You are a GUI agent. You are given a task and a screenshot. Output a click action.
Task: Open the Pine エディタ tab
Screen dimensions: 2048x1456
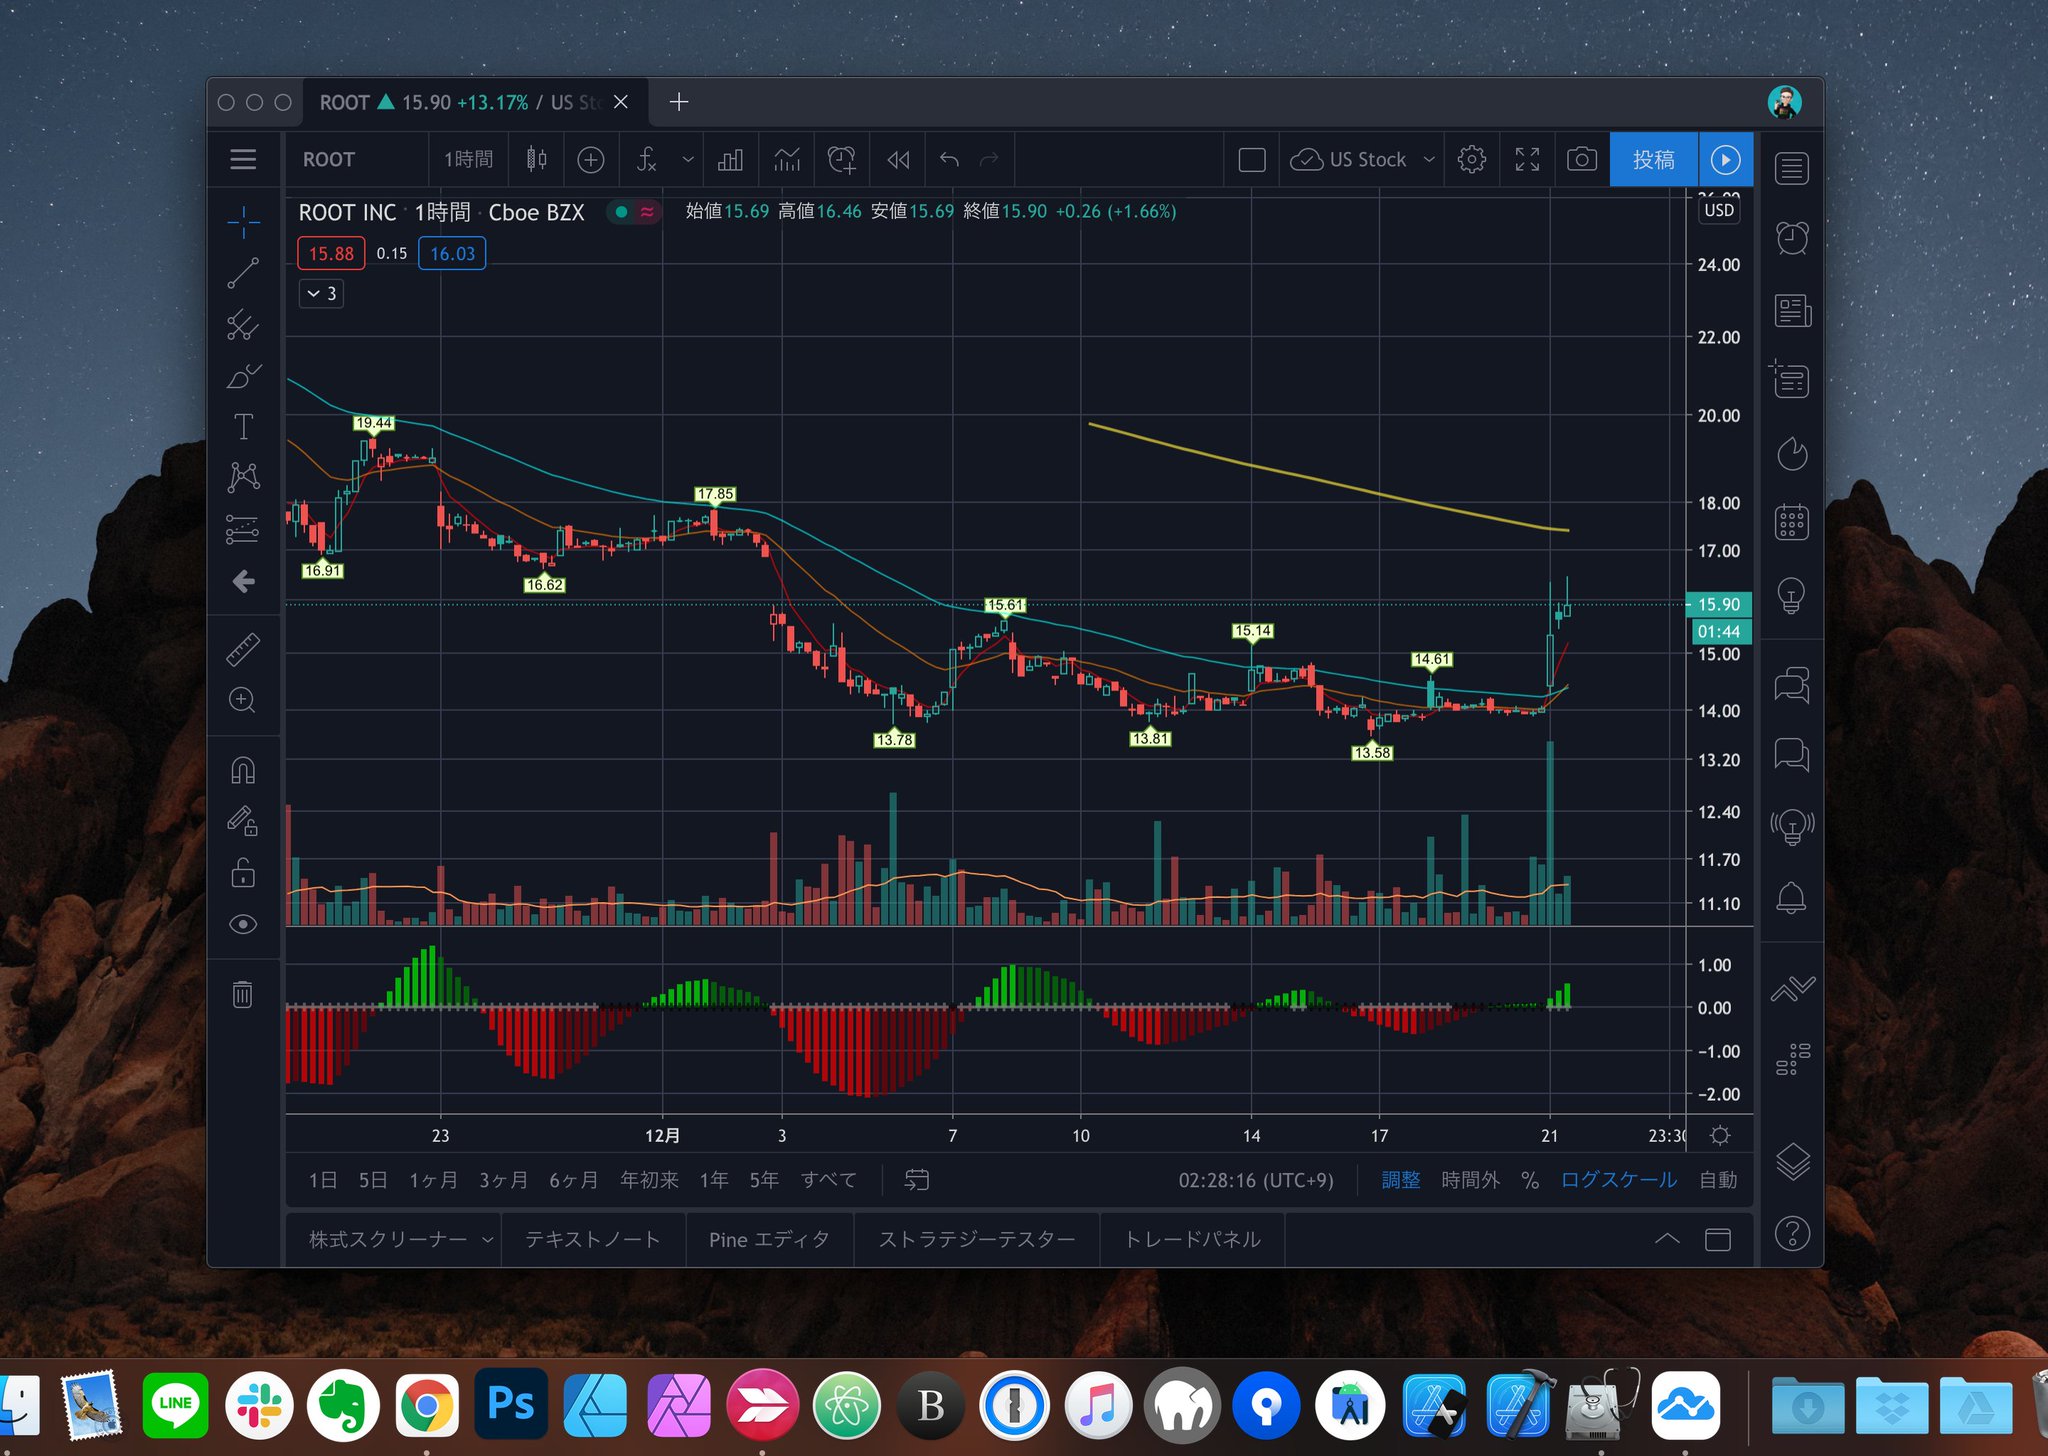point(769,1240)
